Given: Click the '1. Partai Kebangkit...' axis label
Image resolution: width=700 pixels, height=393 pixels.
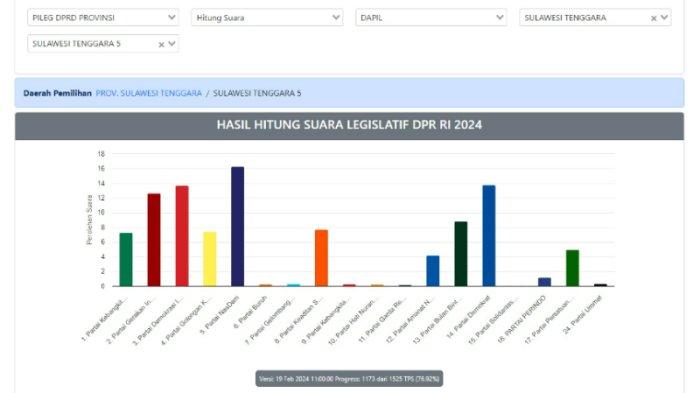Looking at the screenshot, I should 104,319.
